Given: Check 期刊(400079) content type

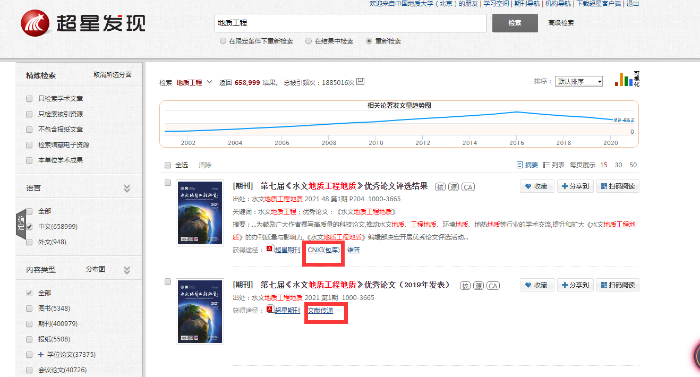Looking at the screenshot, I should [x=29, y=323].
